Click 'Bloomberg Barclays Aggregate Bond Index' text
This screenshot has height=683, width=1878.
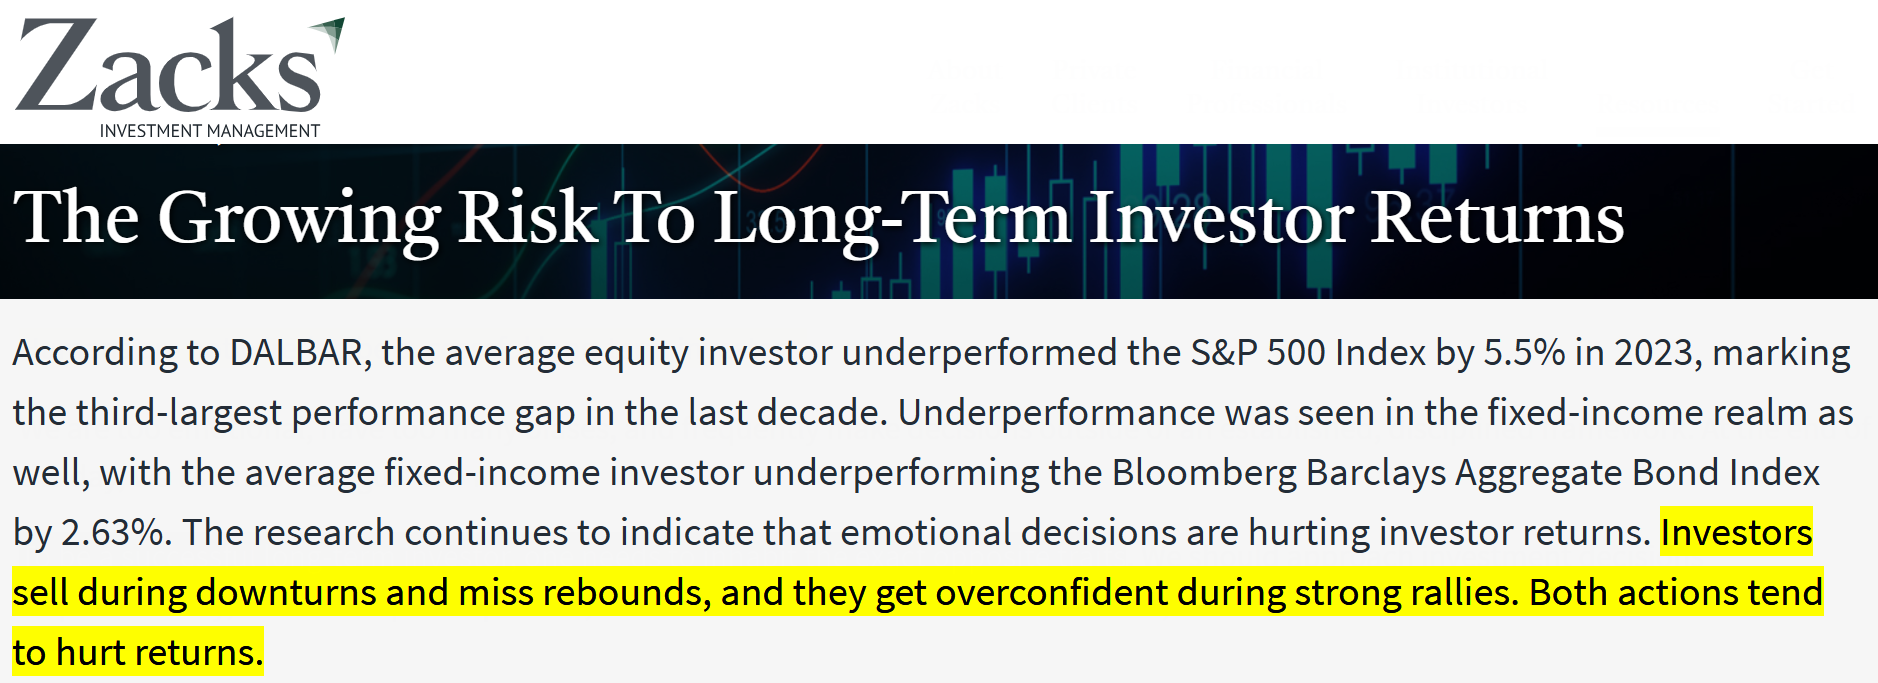pos(1465,473)
